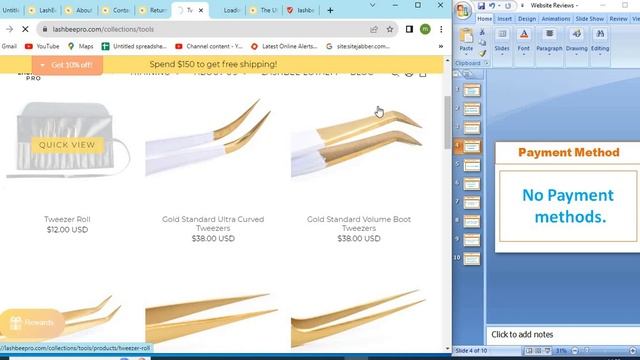Switch to Slide Sorter view

click(x=538, y=351)
